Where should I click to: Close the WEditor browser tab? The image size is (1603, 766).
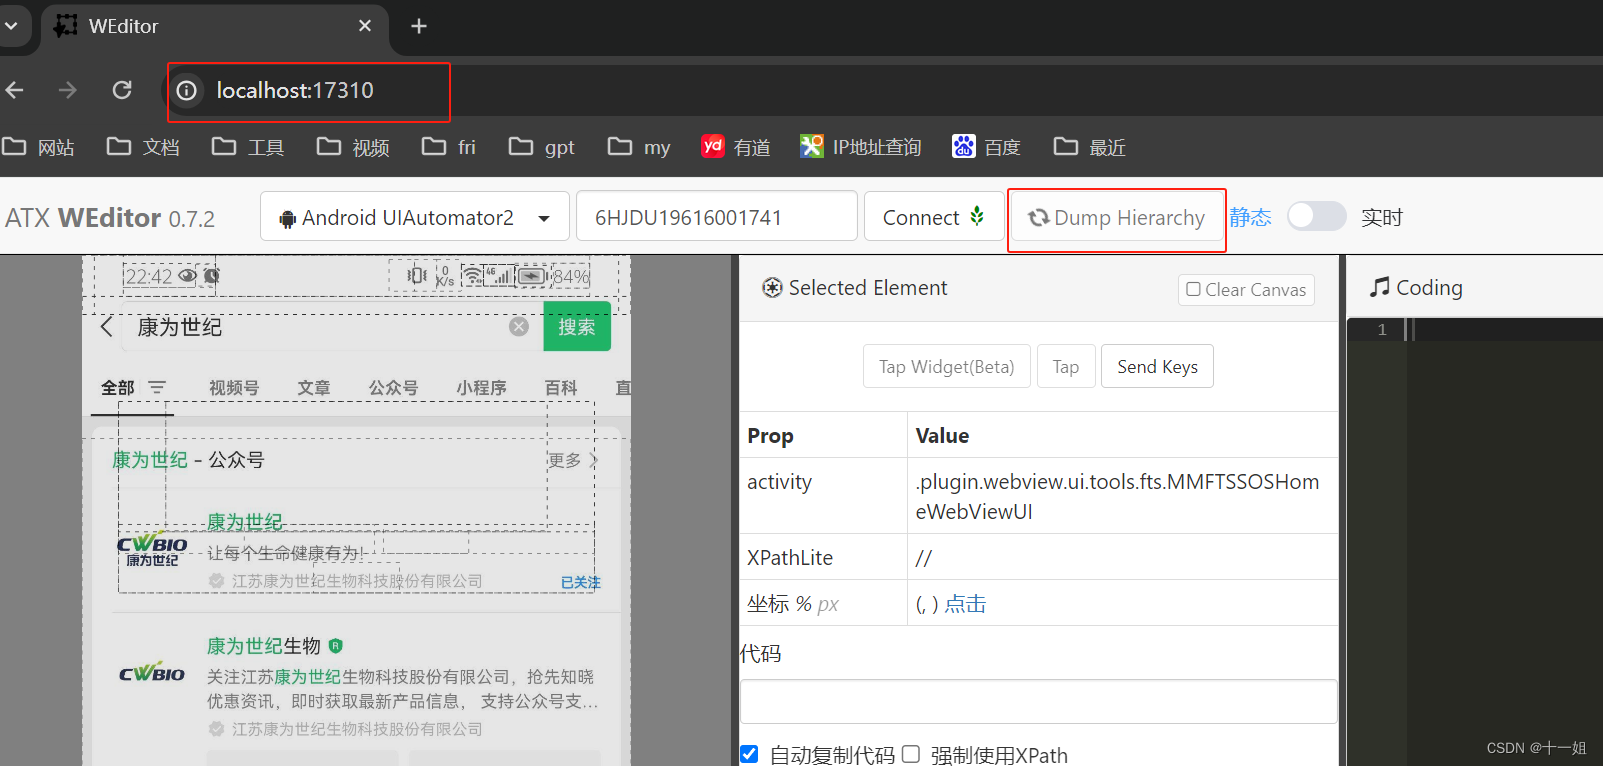pos(365,26)
